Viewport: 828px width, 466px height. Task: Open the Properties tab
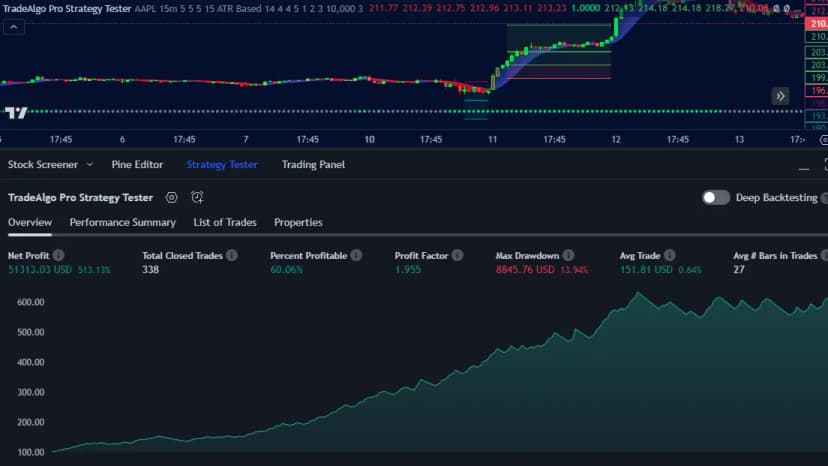pos(298,222)
